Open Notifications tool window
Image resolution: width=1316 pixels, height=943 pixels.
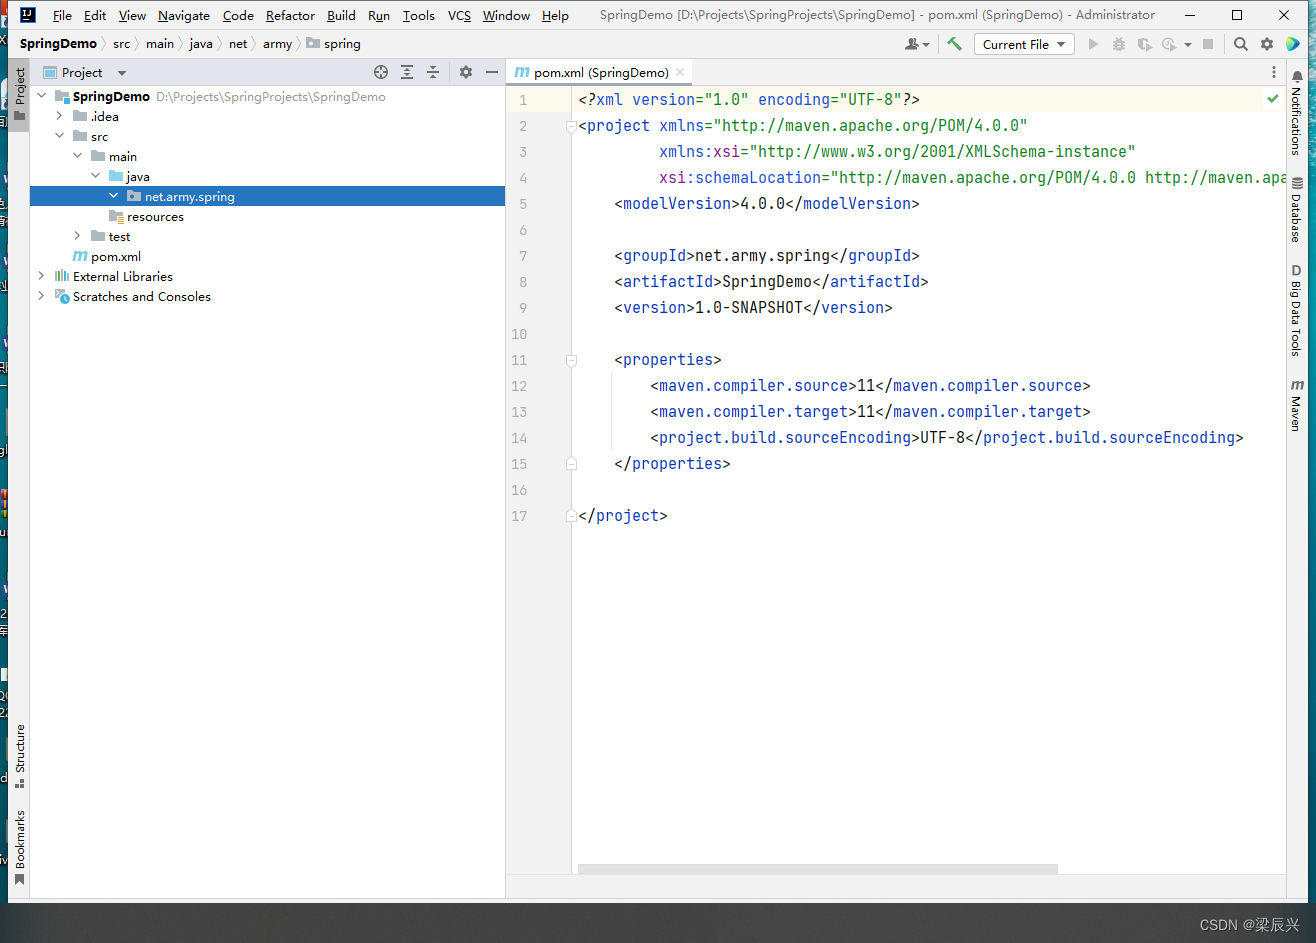coord(1296,112)
